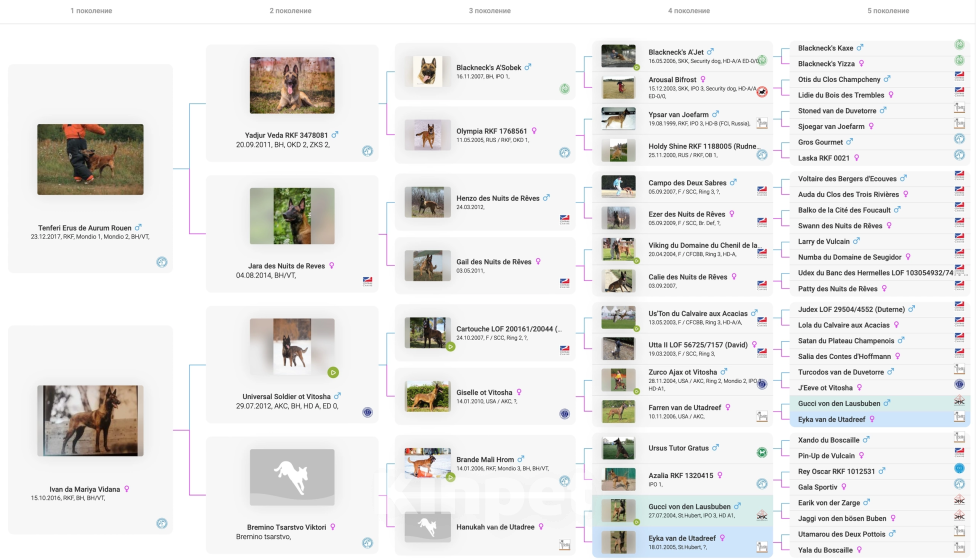Select 'Voltaire des Bergers d'Ecouves' entry
The height and width of the screenshot is (560, 976).
click(847, 179)
